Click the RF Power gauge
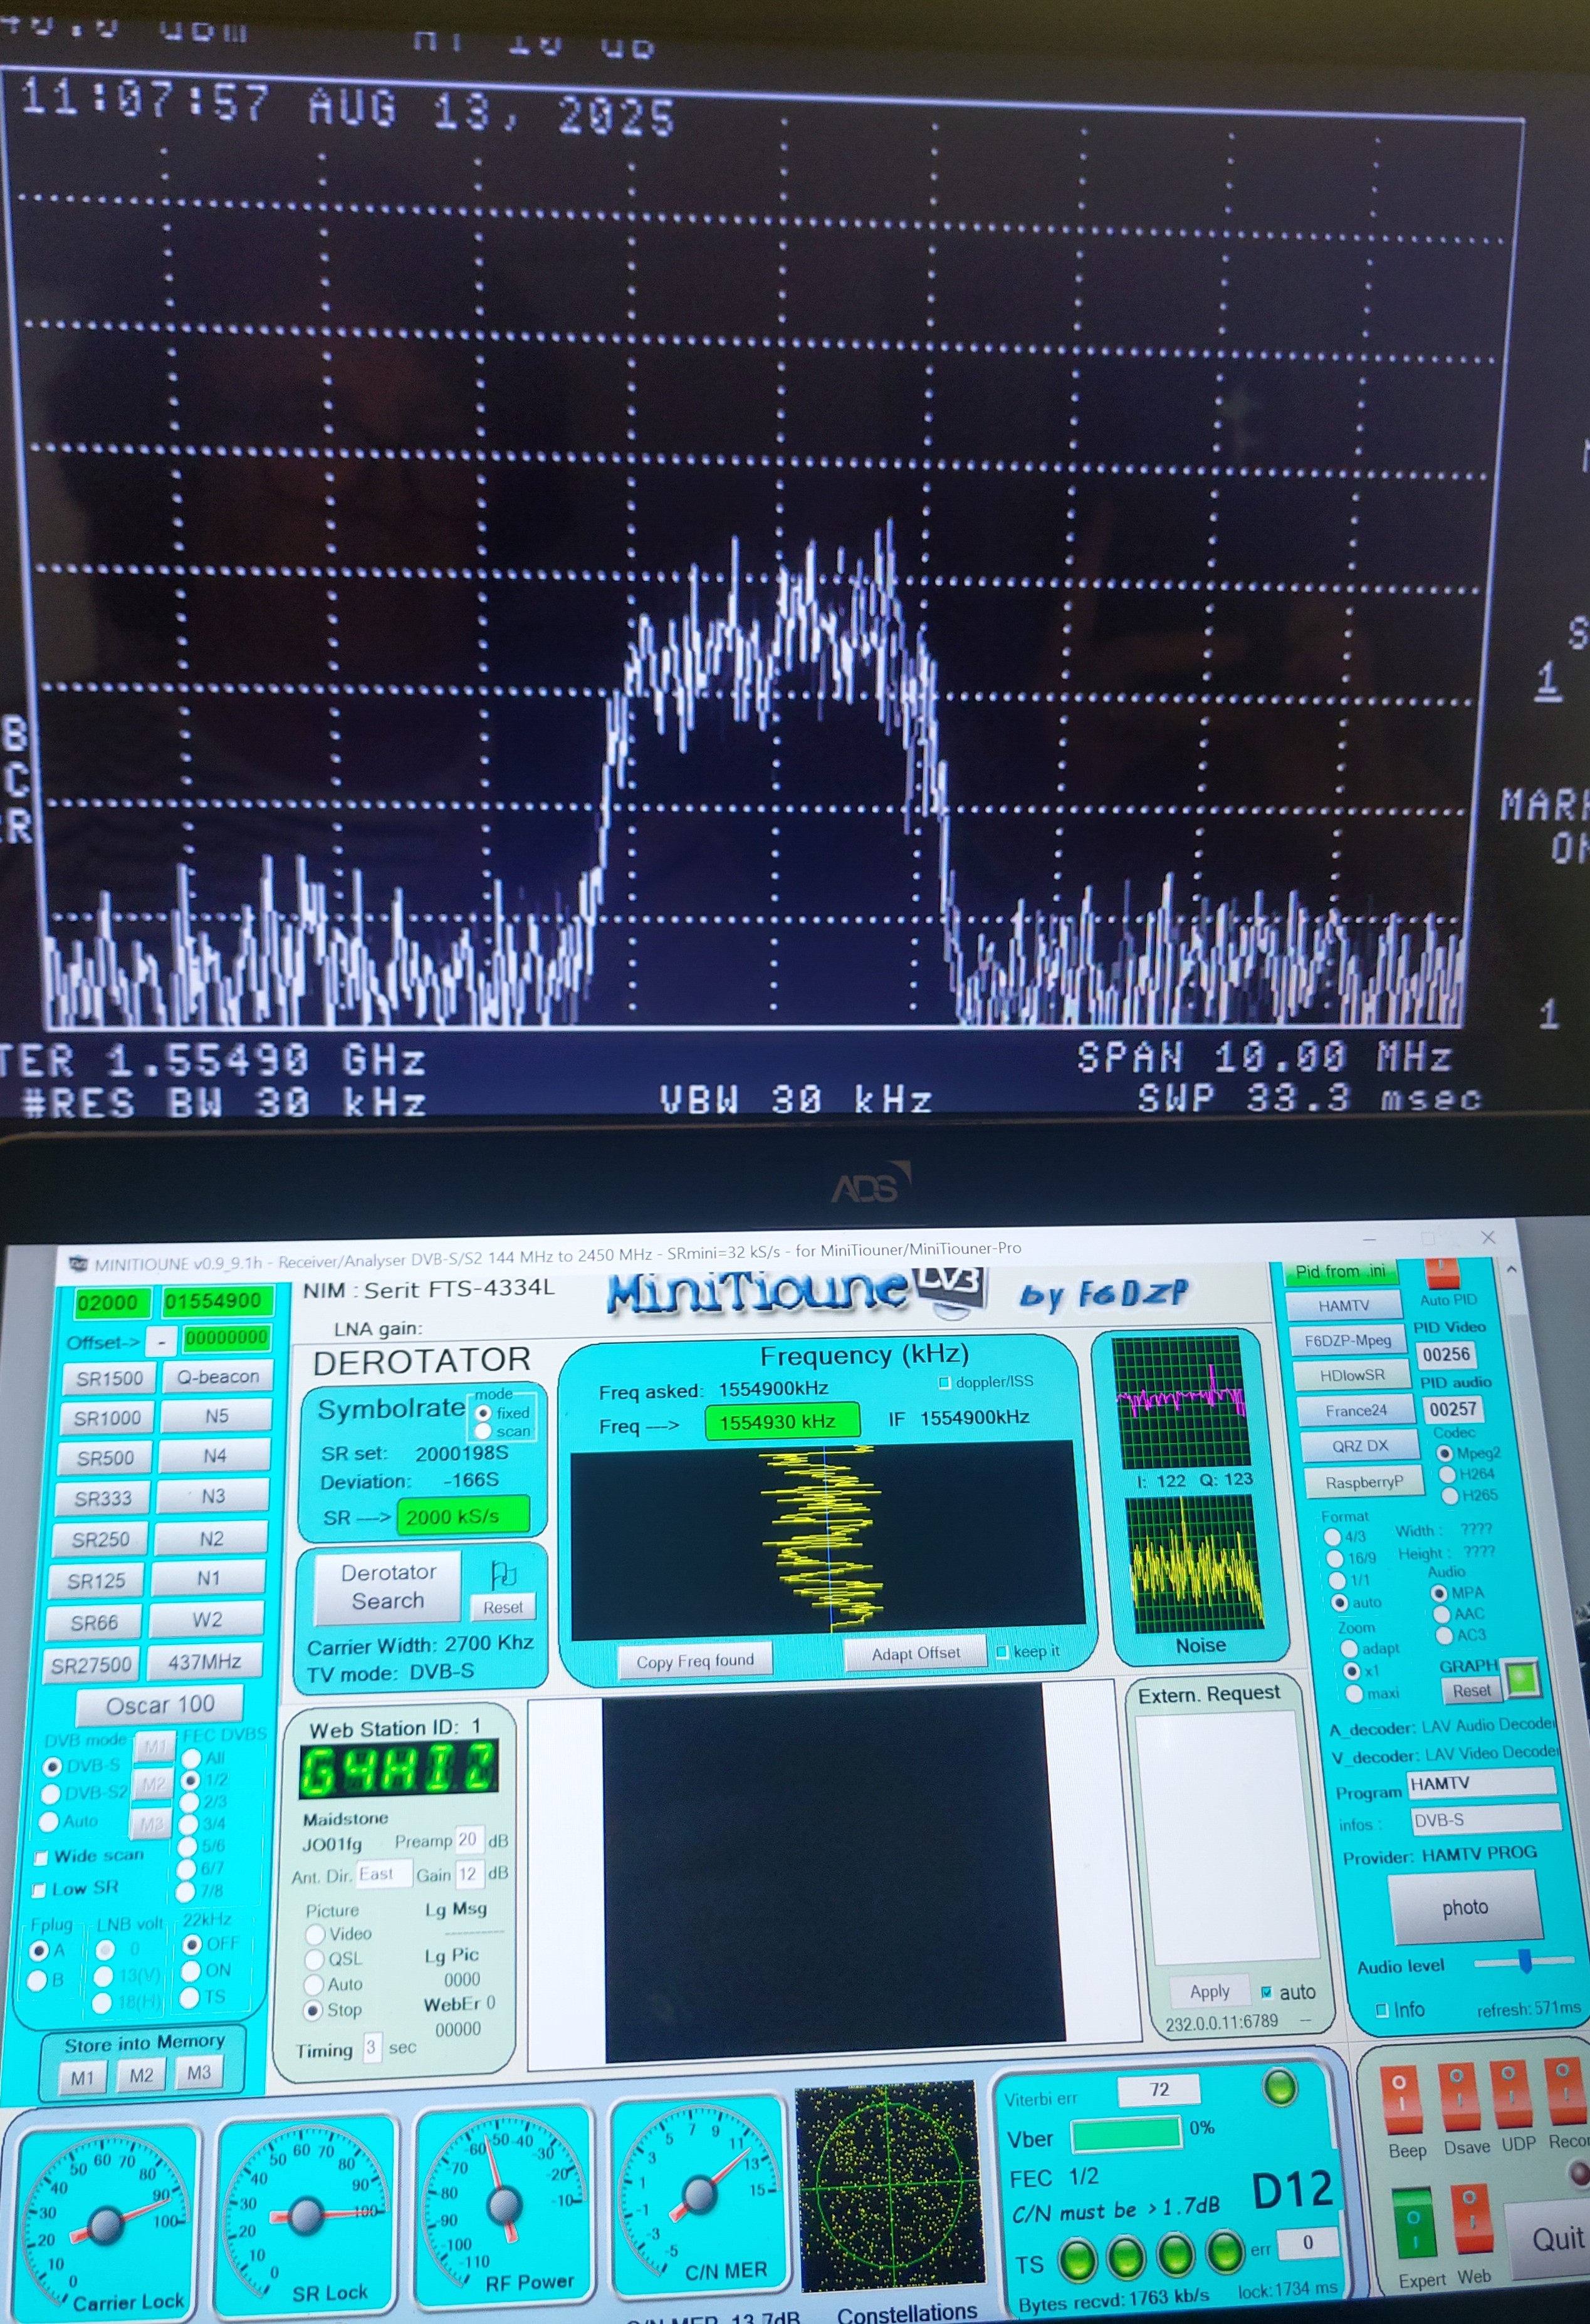This screenshot has width=1590, height=2324. [x=503, y=2204]
